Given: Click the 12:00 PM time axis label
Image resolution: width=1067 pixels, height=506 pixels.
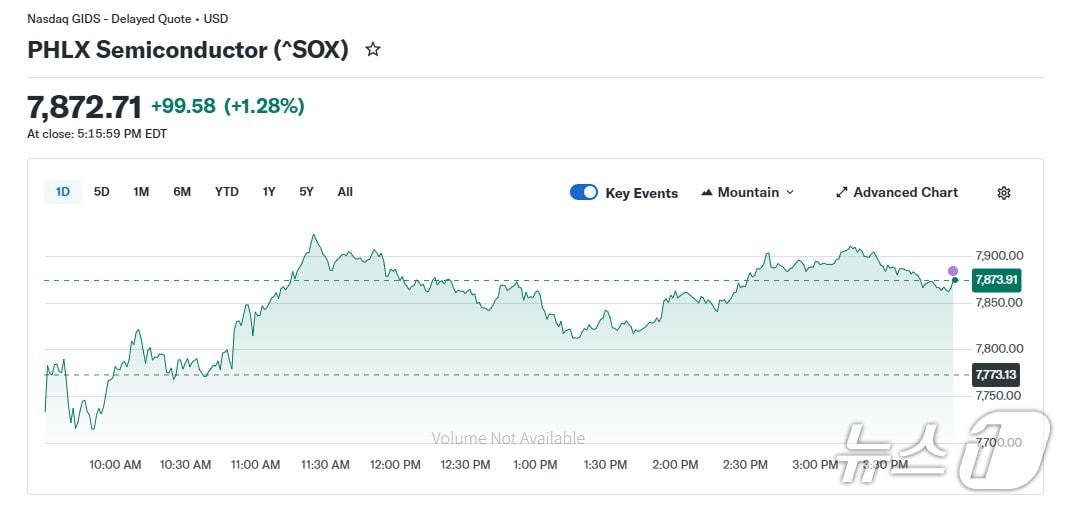Looking at the screenshot, I should point(395,465).
